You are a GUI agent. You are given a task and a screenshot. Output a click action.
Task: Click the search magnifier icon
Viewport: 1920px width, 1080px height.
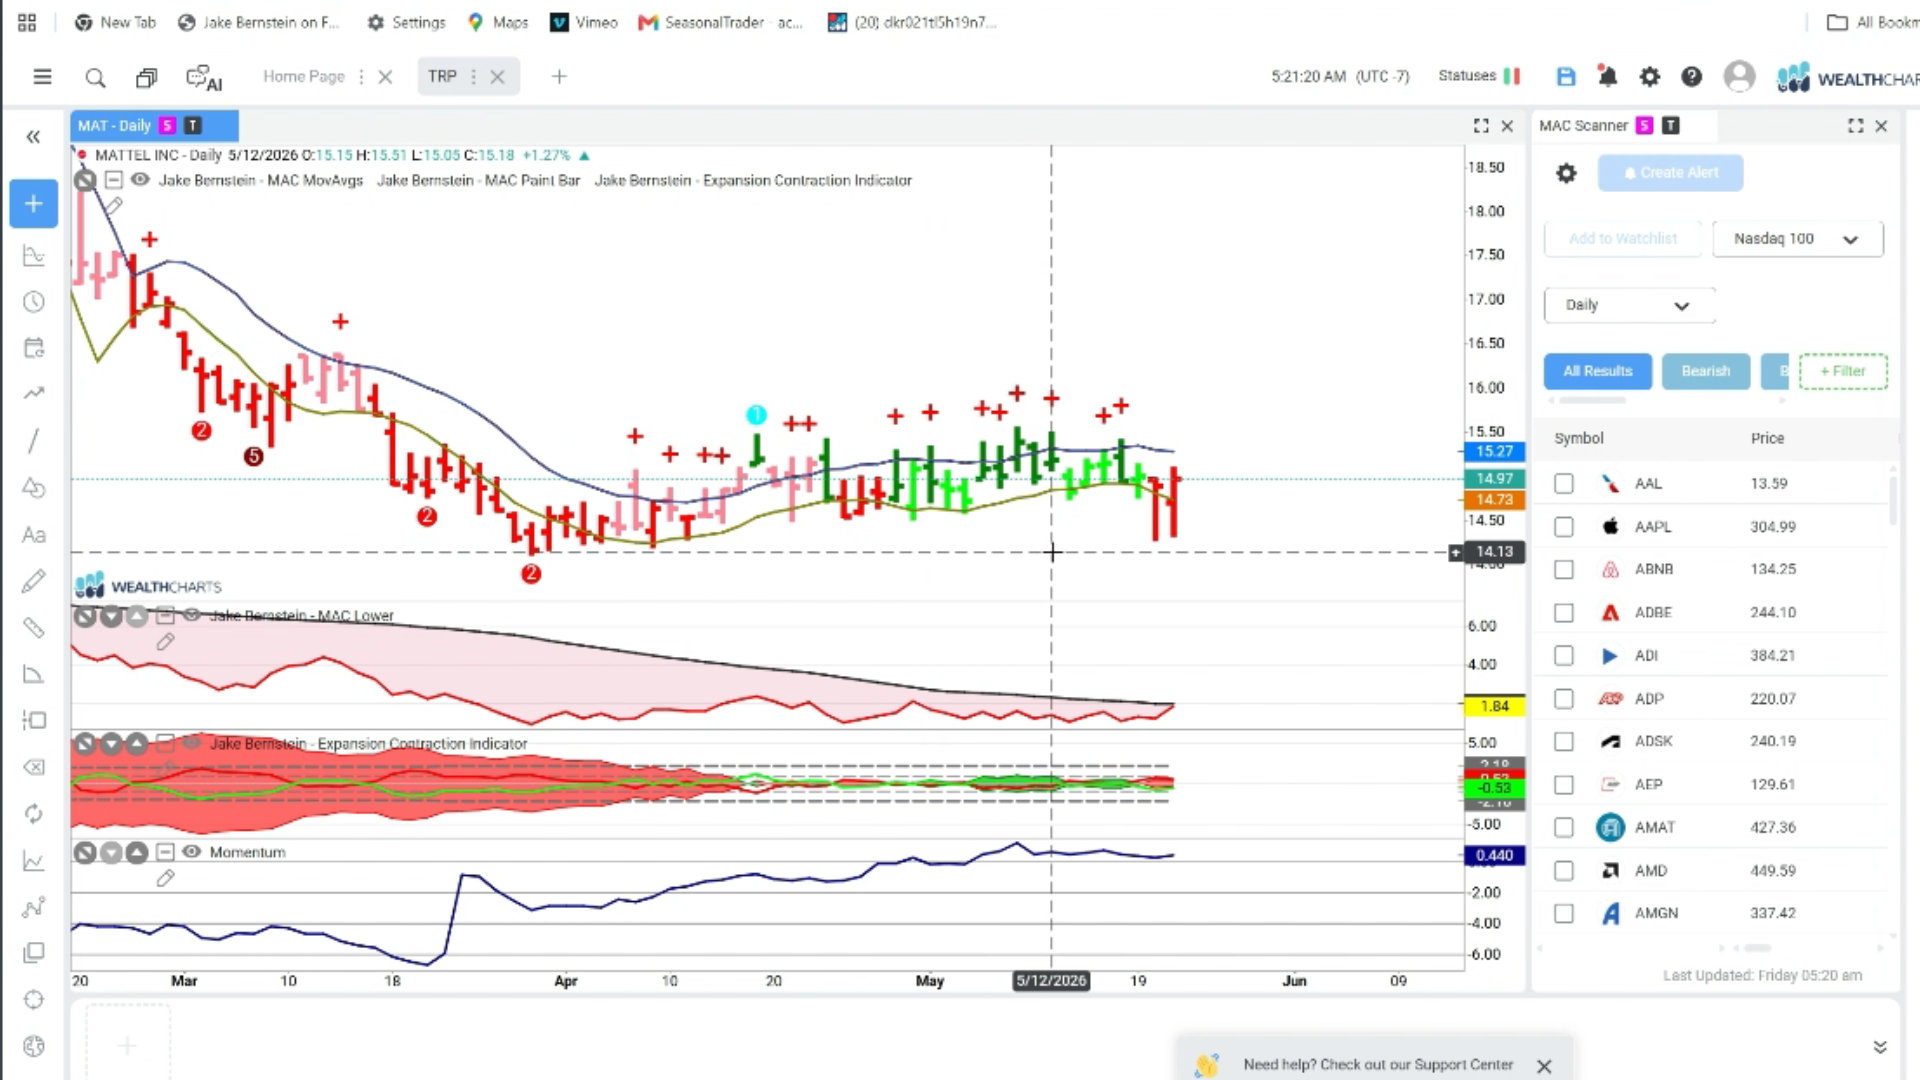pos(95,77)
